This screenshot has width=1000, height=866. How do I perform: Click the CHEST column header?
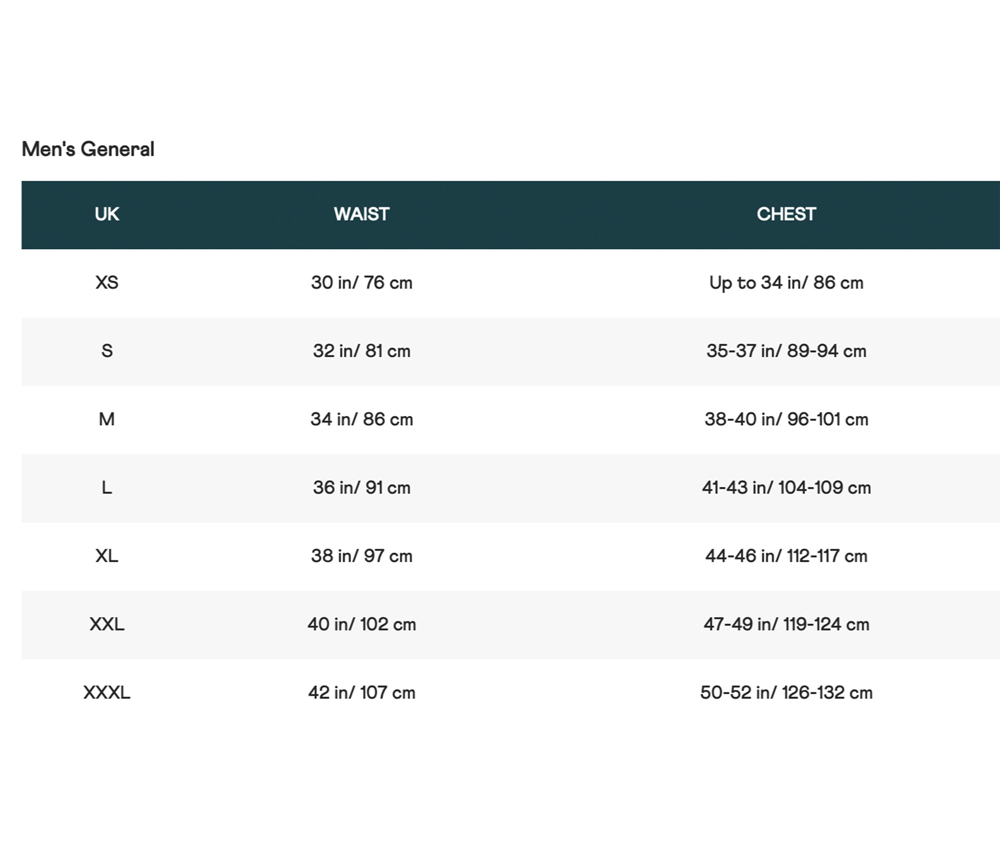coord(786,214)
